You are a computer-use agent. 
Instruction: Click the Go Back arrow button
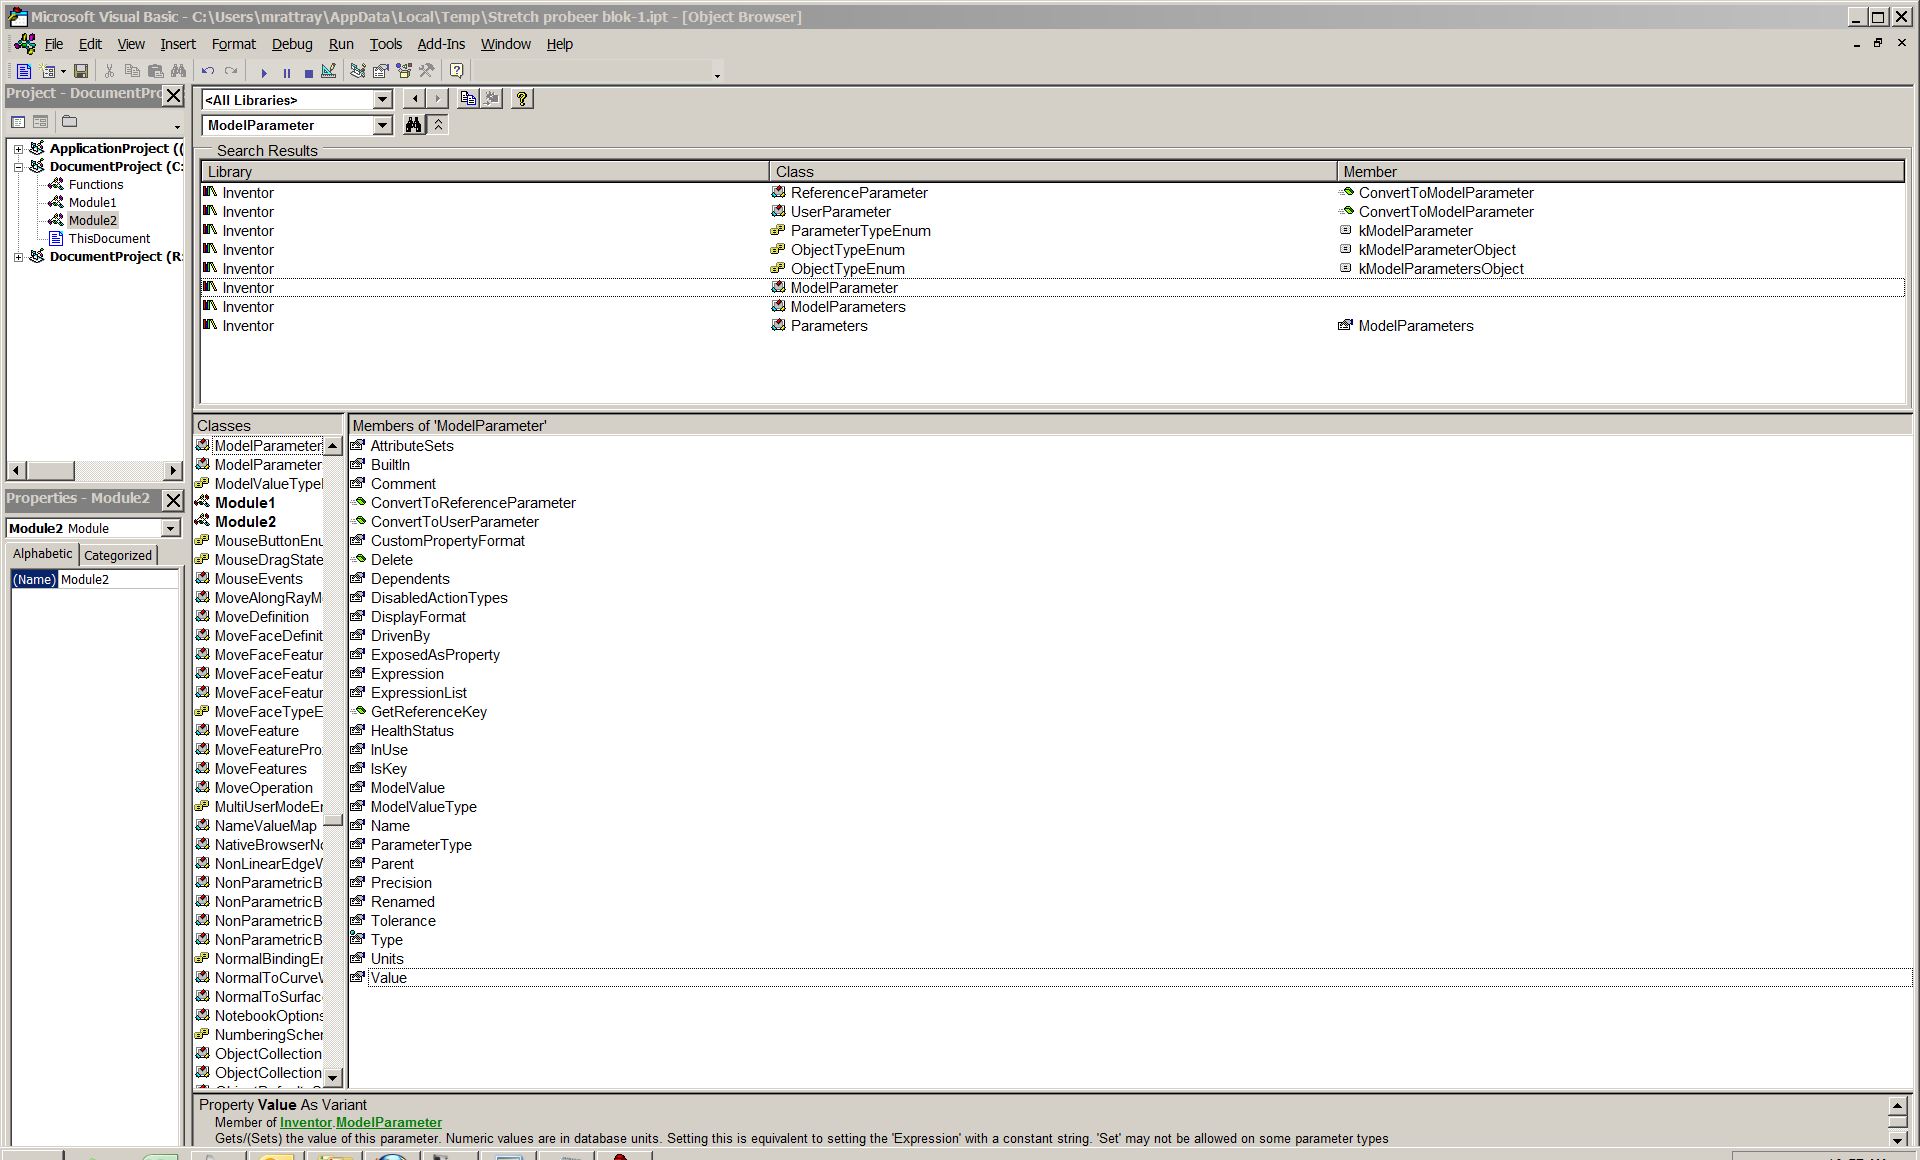(415, 98)
